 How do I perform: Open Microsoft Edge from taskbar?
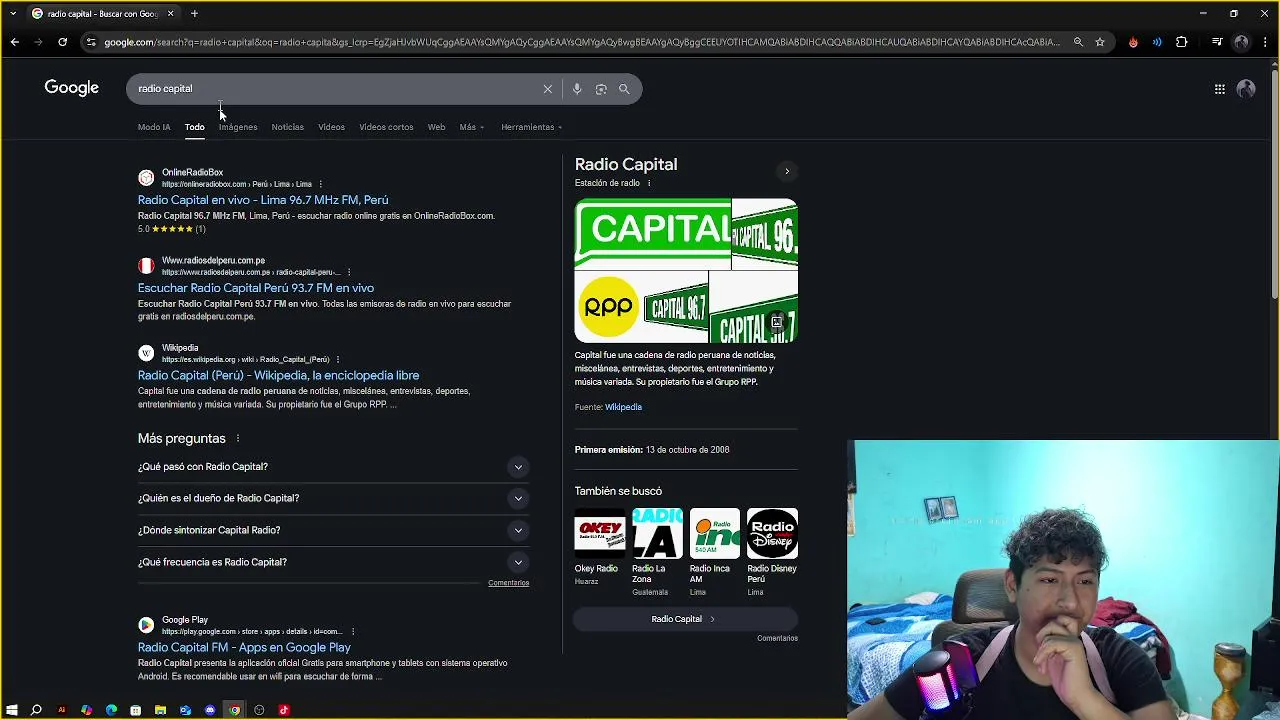(111, 710)
